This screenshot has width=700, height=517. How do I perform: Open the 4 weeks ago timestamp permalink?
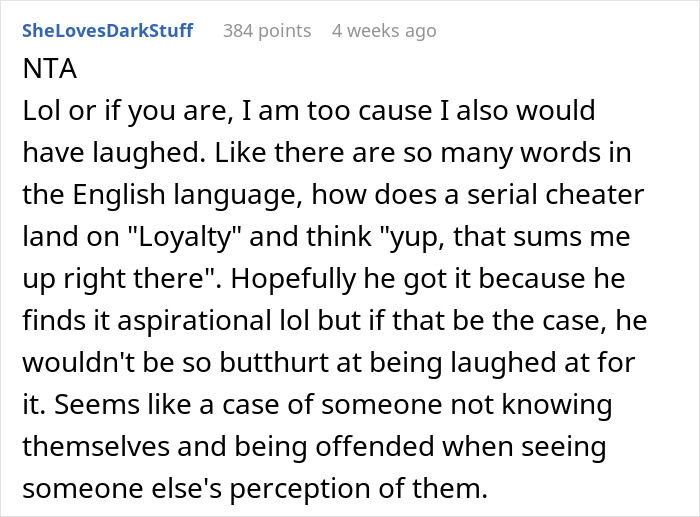pyautogui.click(x=384, y=31)
